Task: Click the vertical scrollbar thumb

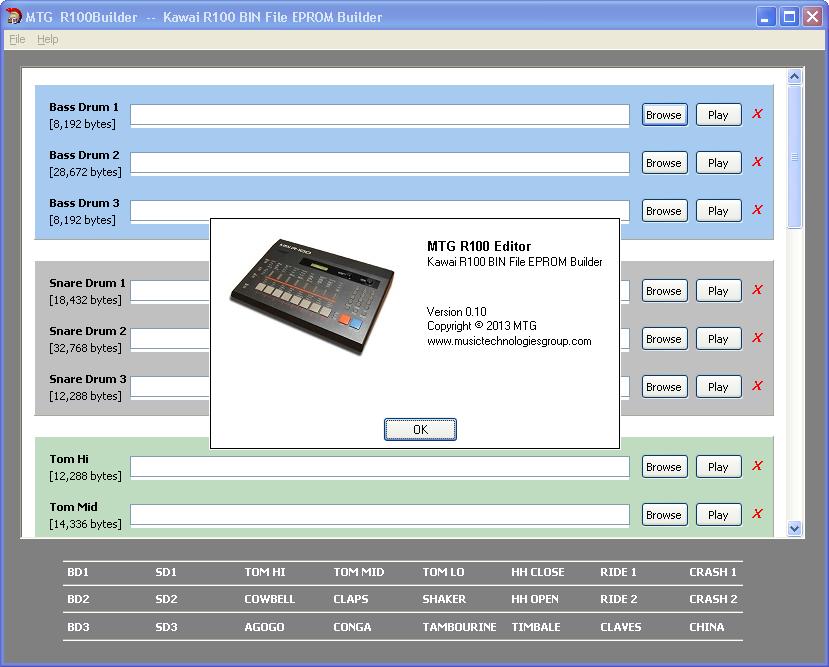Action: pyautogui.click(x=794, y=157)
